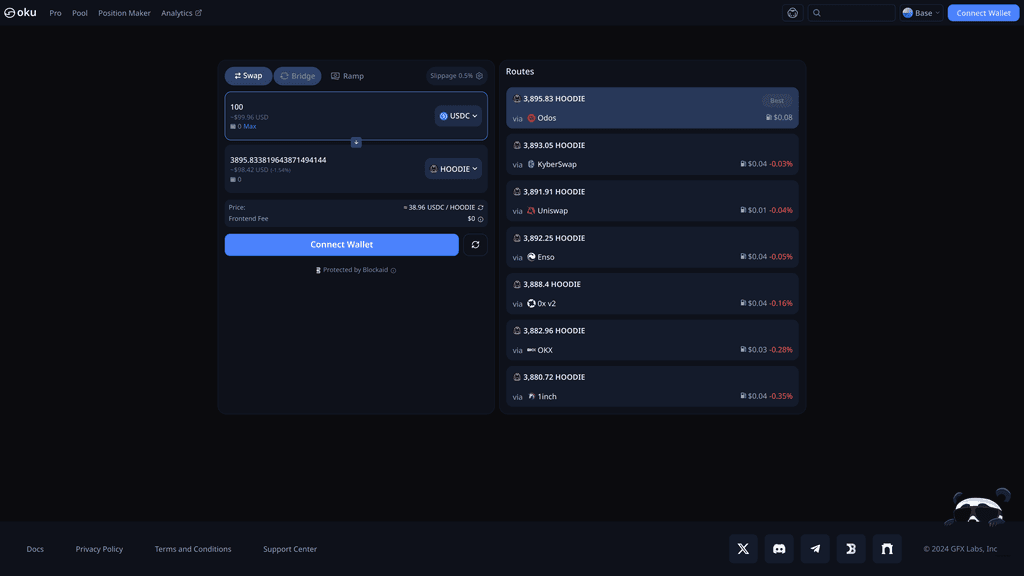Click the 0x v2 logo icon
This screenshot has width=1024, height=576.
(x=531, y=304)
